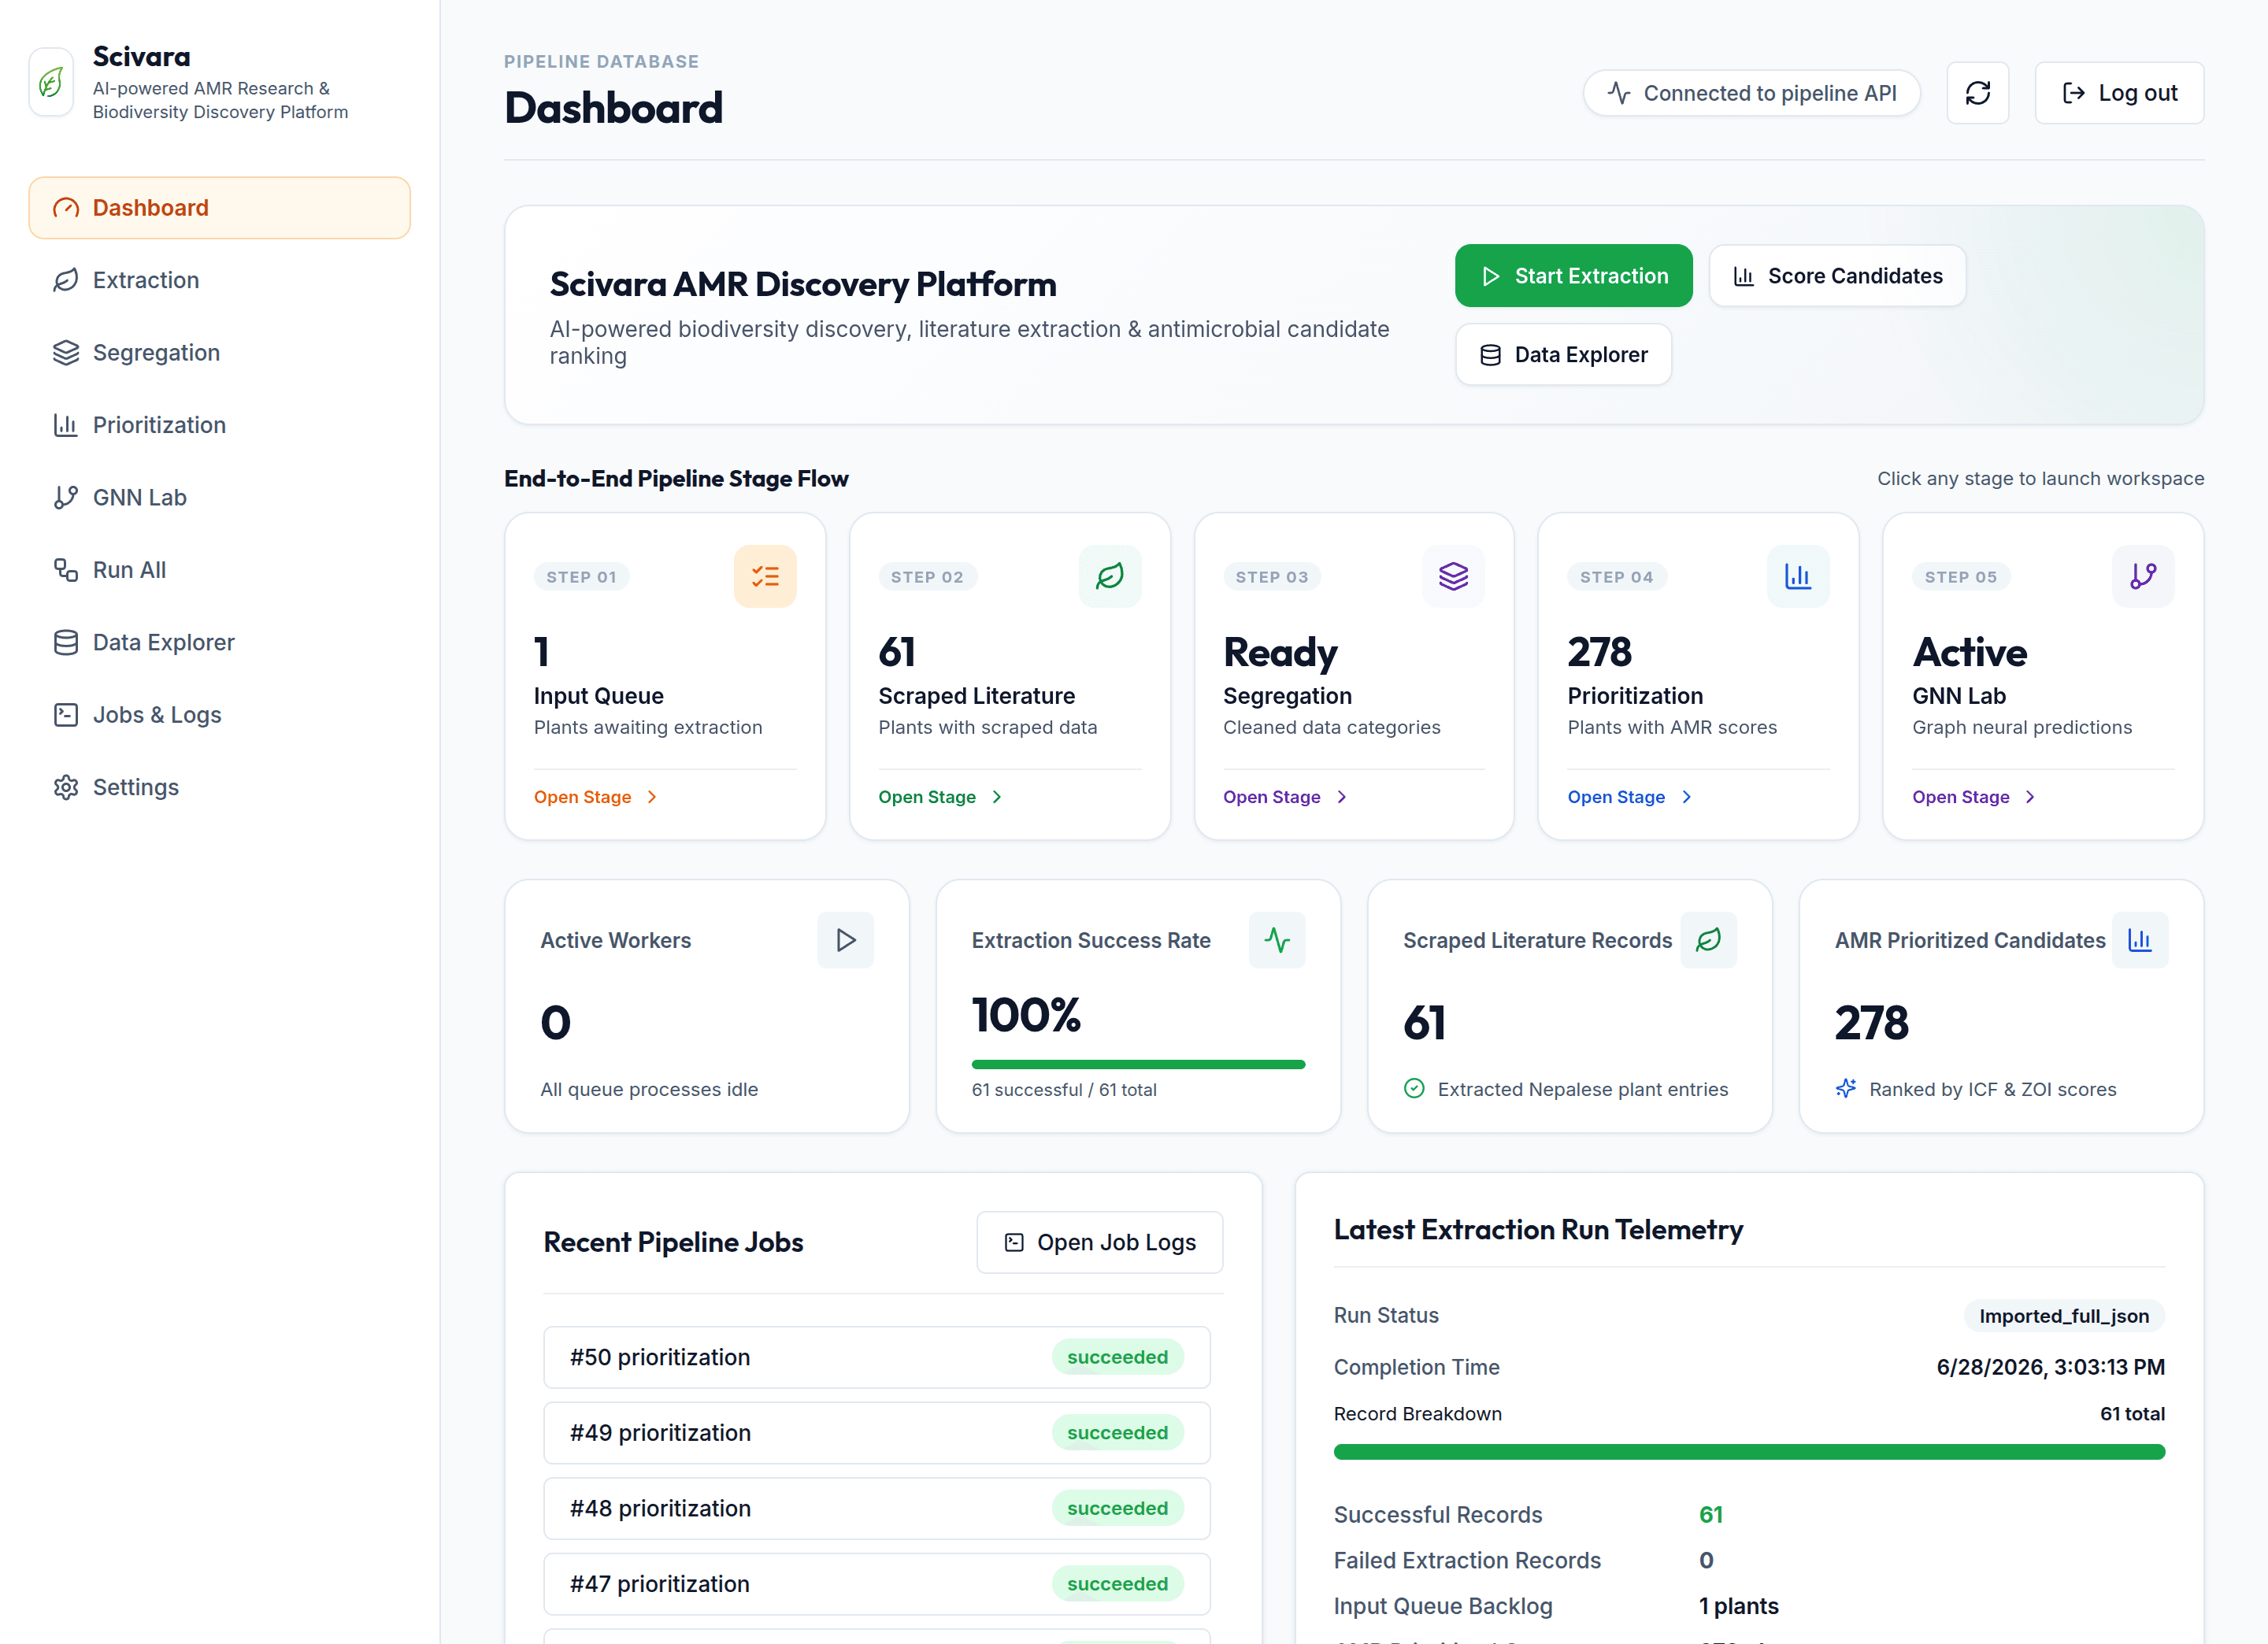Click the AMR Prioritized Candidates chart icon

coord(2139,940)
